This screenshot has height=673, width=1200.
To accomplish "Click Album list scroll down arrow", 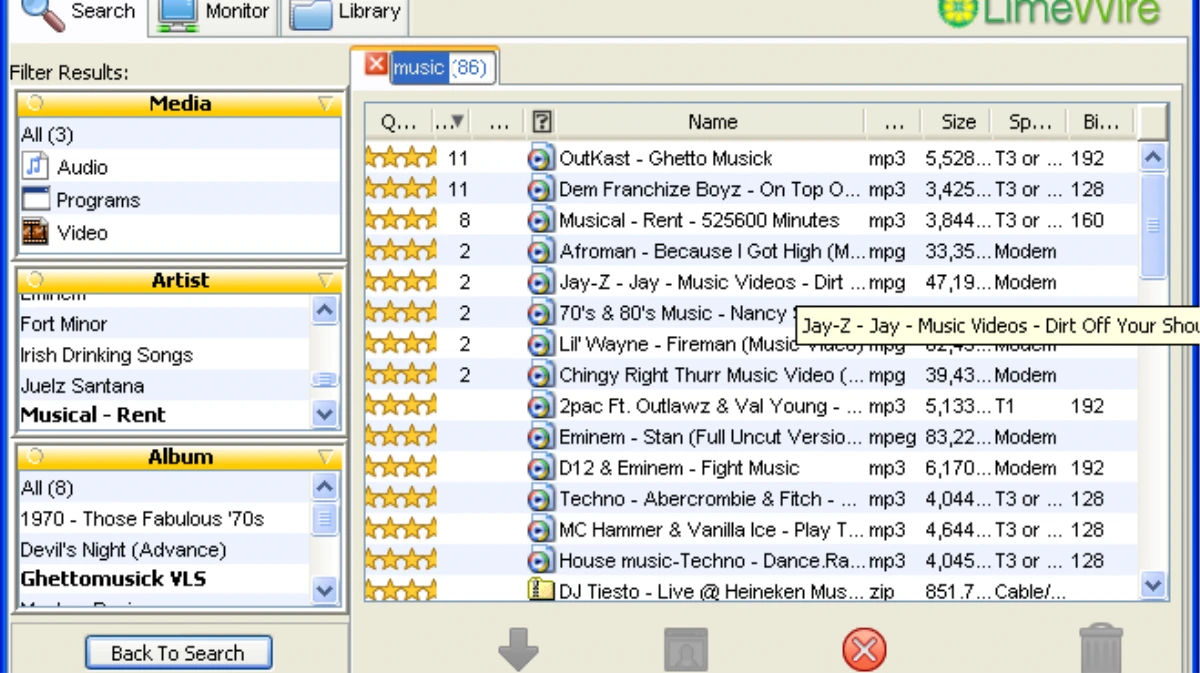I will (x=325, y=590).
